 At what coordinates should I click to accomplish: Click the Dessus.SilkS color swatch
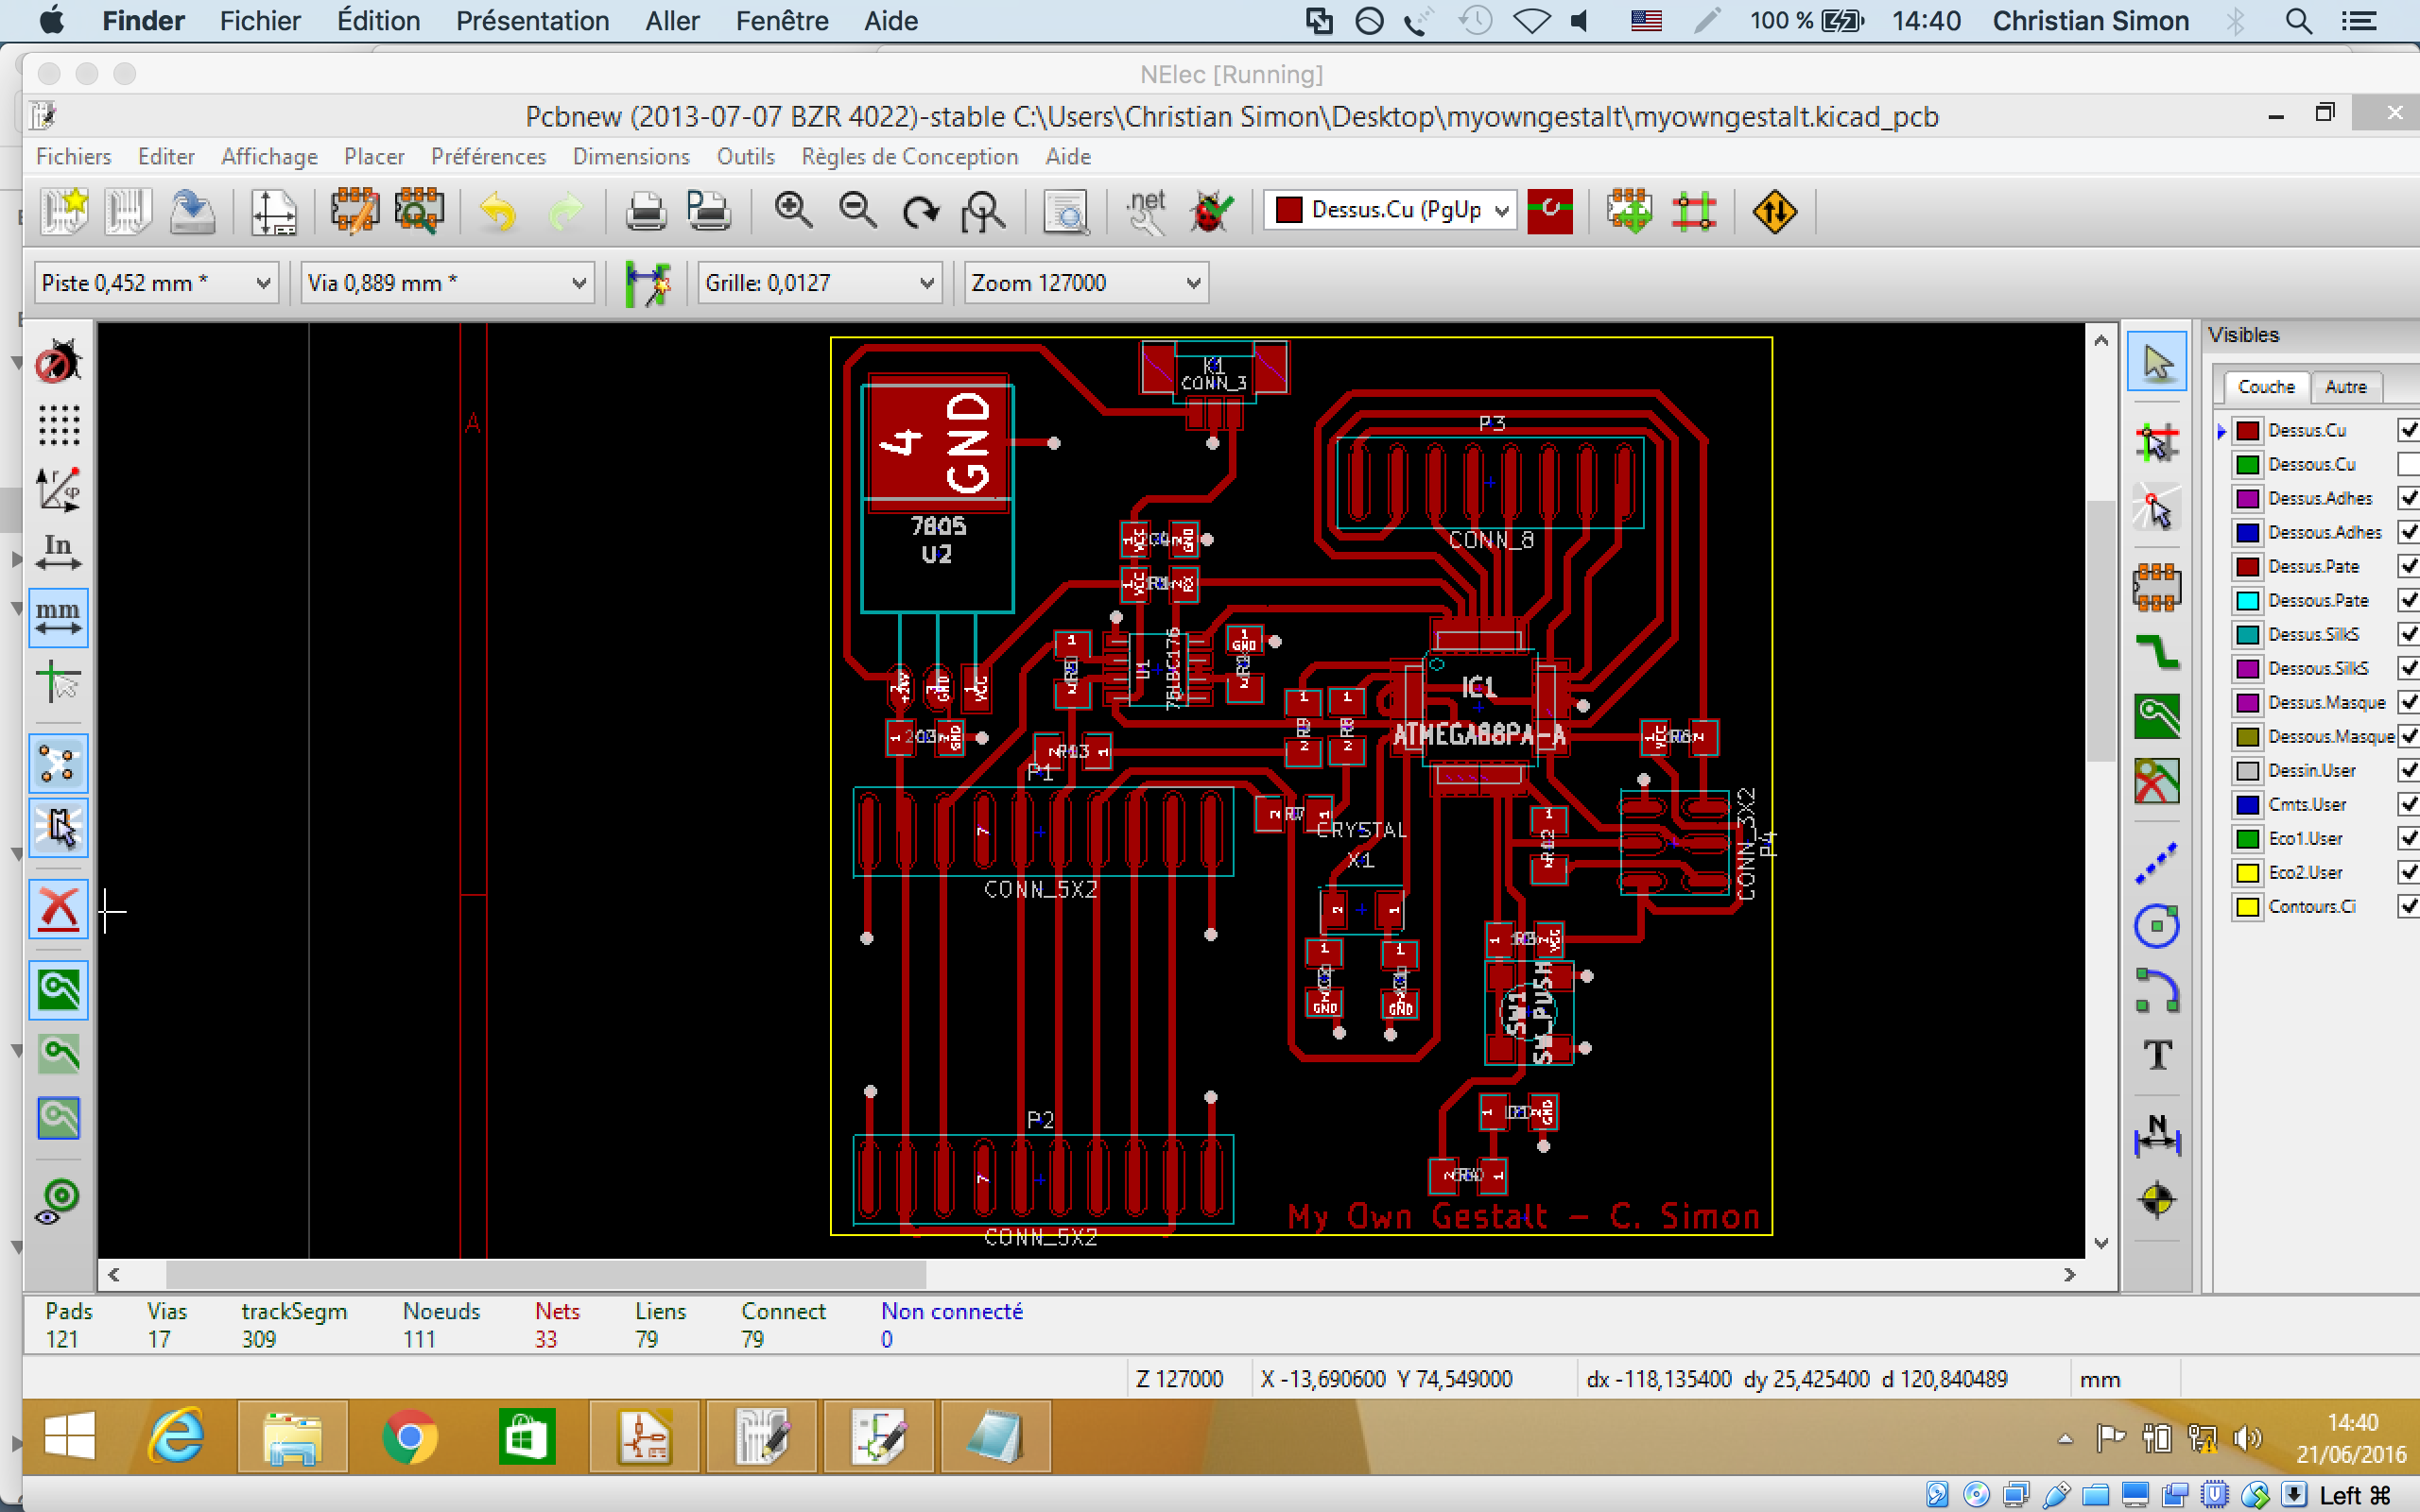tap(2247, 633)
